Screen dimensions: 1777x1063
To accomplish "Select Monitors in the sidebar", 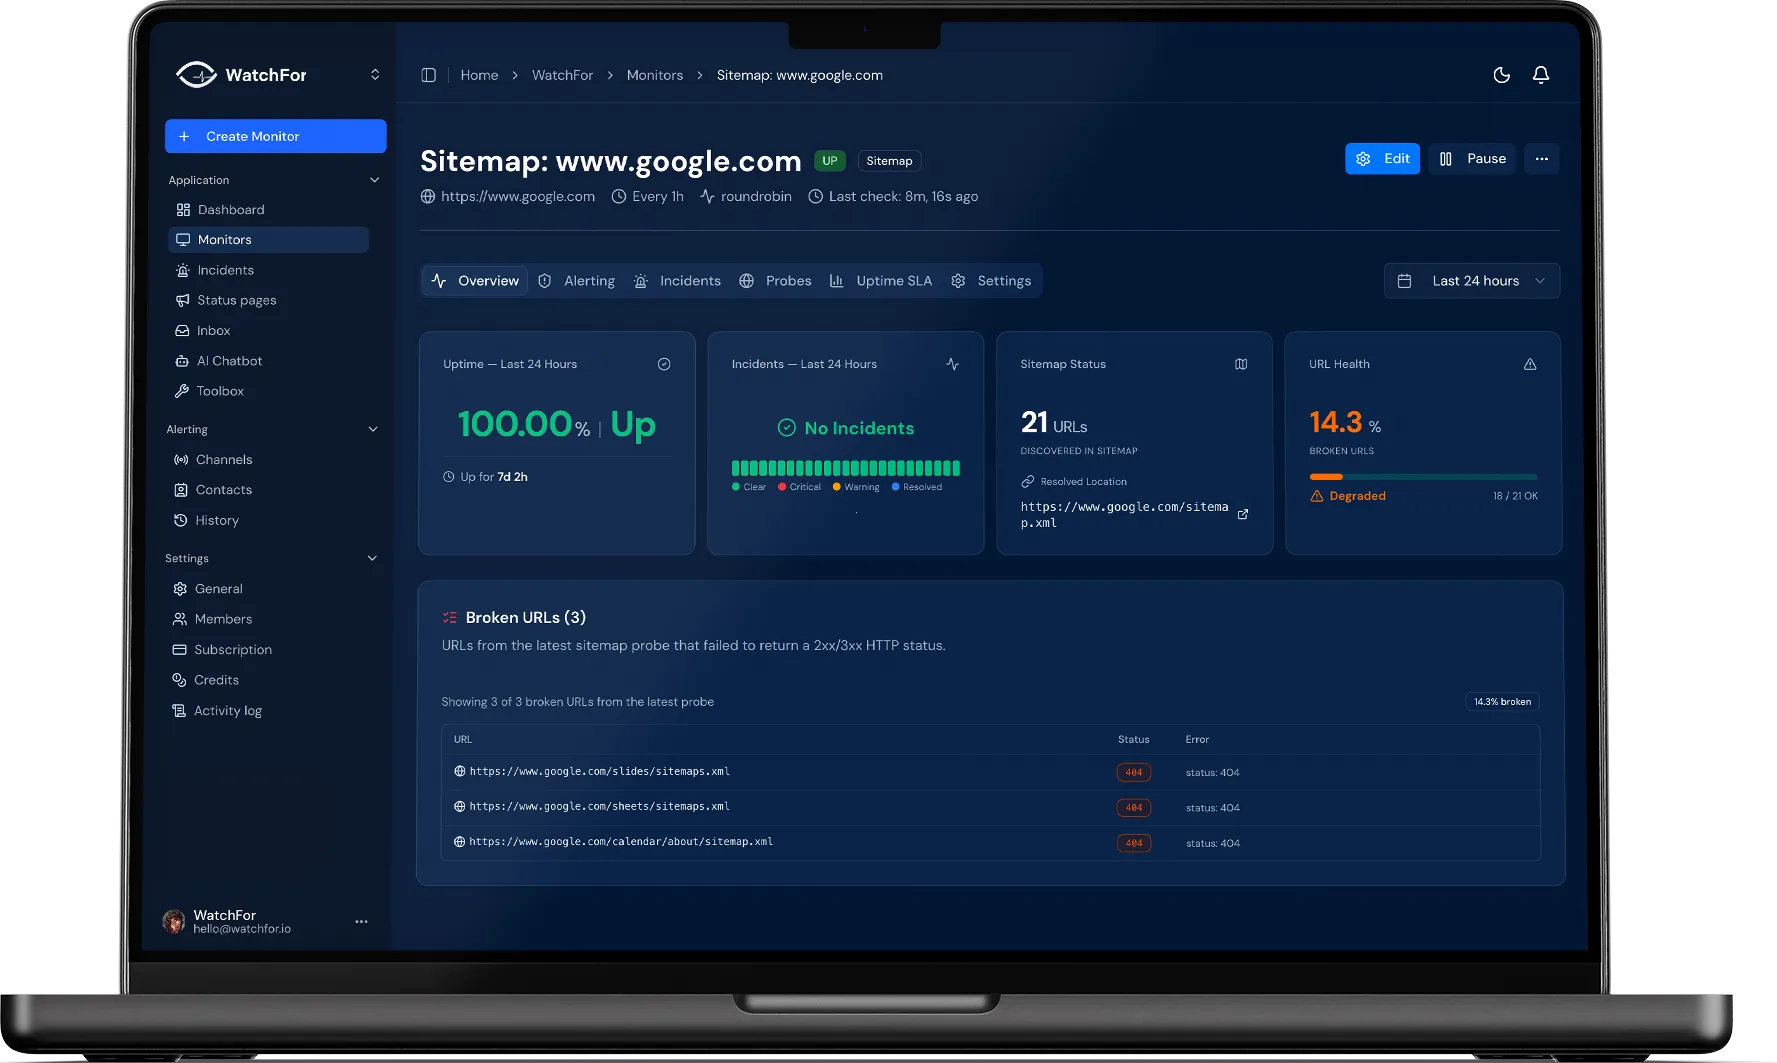I will pos(269,240).
